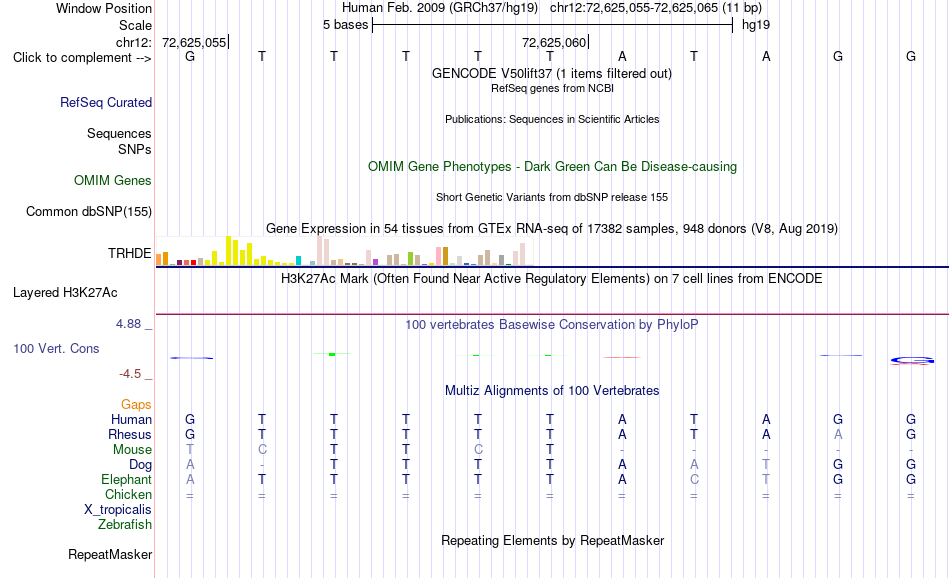Image resolution: width=950 pixels, height=578 pixels.
Task: Click the H3K27Ac Mark ENCODE track title
Action: [x=551, y=279]
